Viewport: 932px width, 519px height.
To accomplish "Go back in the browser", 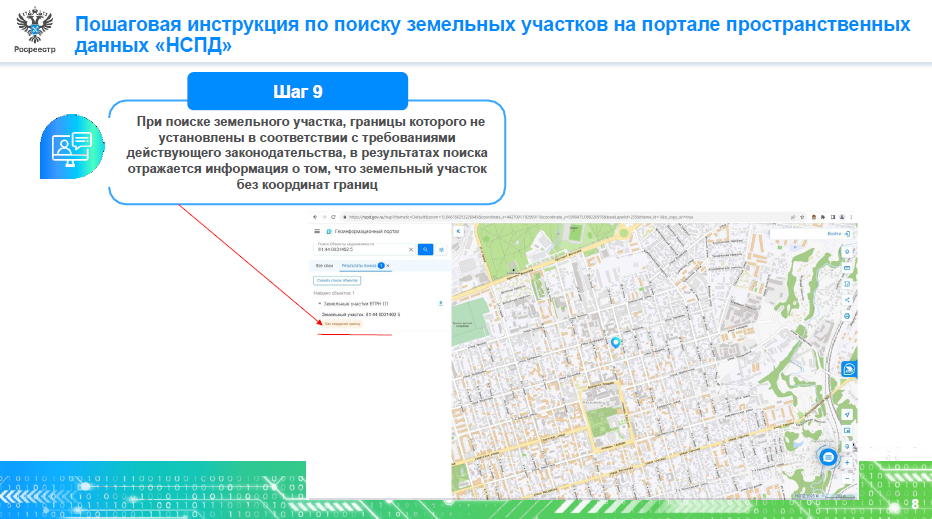I will [315, 217].
